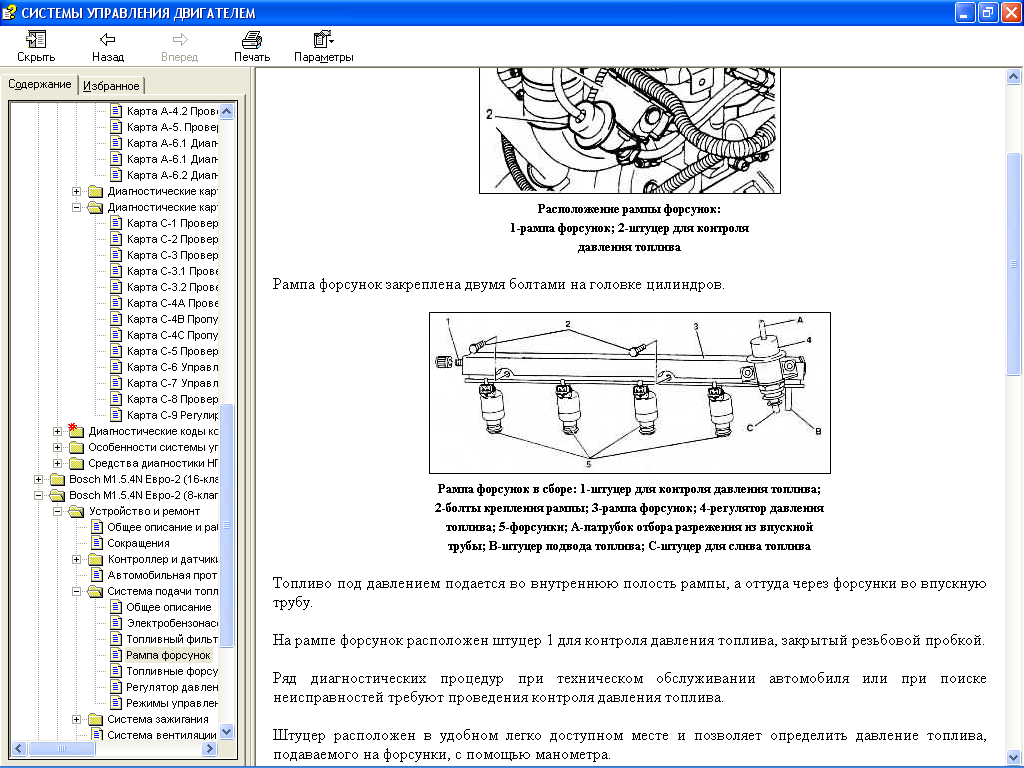Expand Средства диагностики node

click(57, 463)
